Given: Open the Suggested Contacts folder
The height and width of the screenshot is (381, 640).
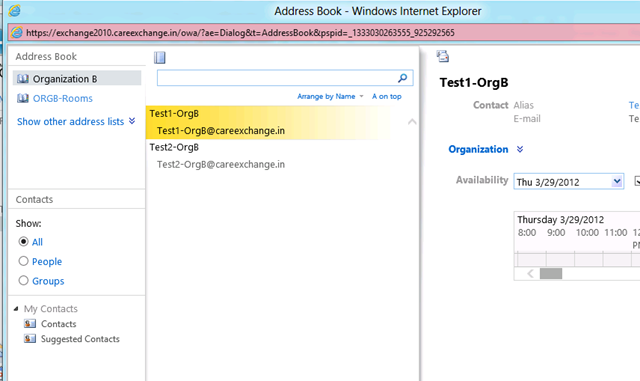Looking at the screenshot, I should (x=80, y=339).
